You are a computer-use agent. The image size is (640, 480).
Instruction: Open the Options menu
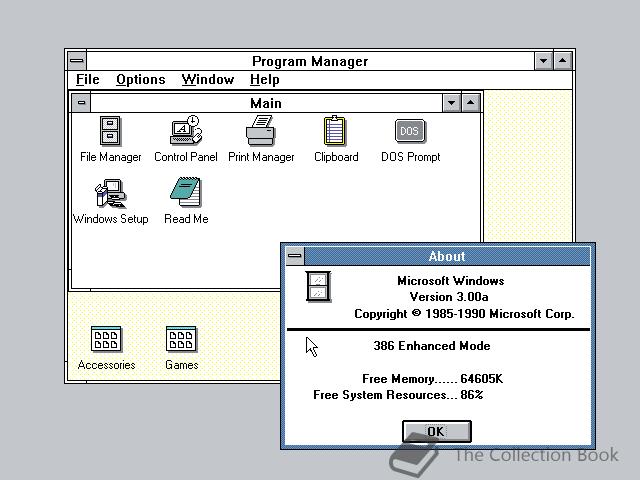pyautogui.click(x=141, y=79)
